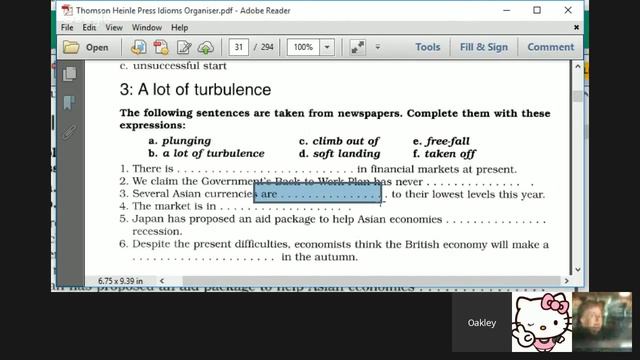Click sentence 4 'The market is in'

(x=174, y=206)
